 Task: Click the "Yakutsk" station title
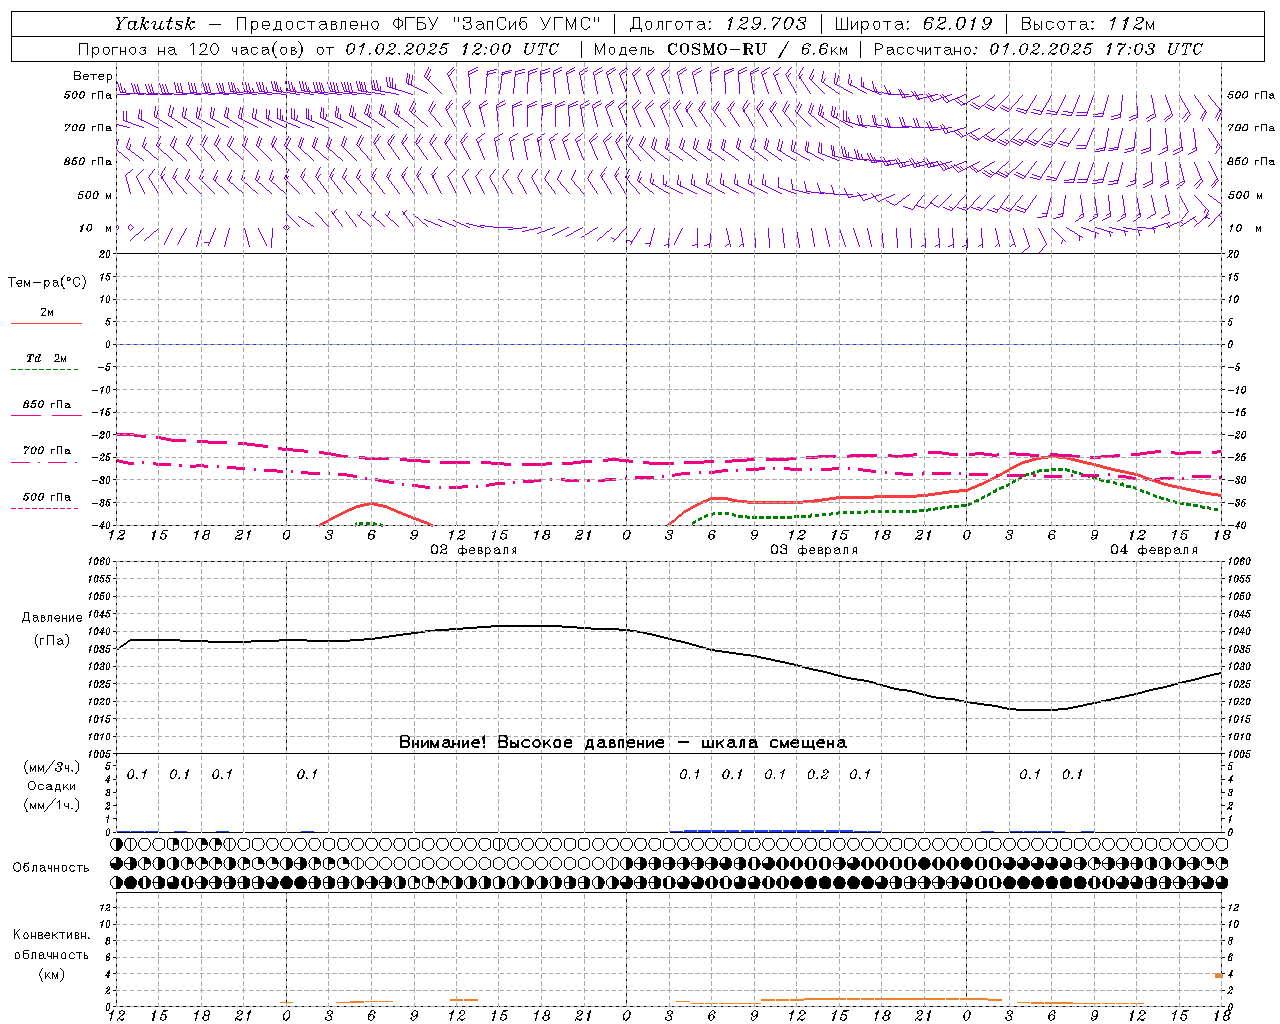click(x=155, y=24)
